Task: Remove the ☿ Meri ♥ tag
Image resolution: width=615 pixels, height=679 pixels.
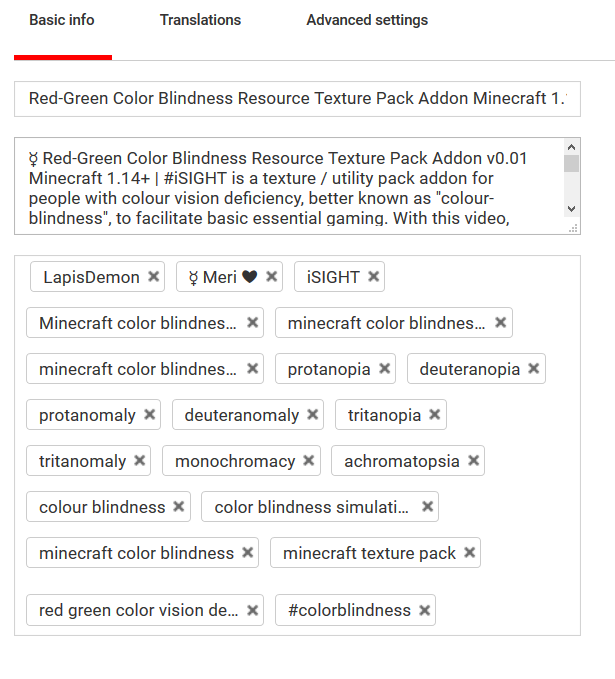Action: (272, 276)
